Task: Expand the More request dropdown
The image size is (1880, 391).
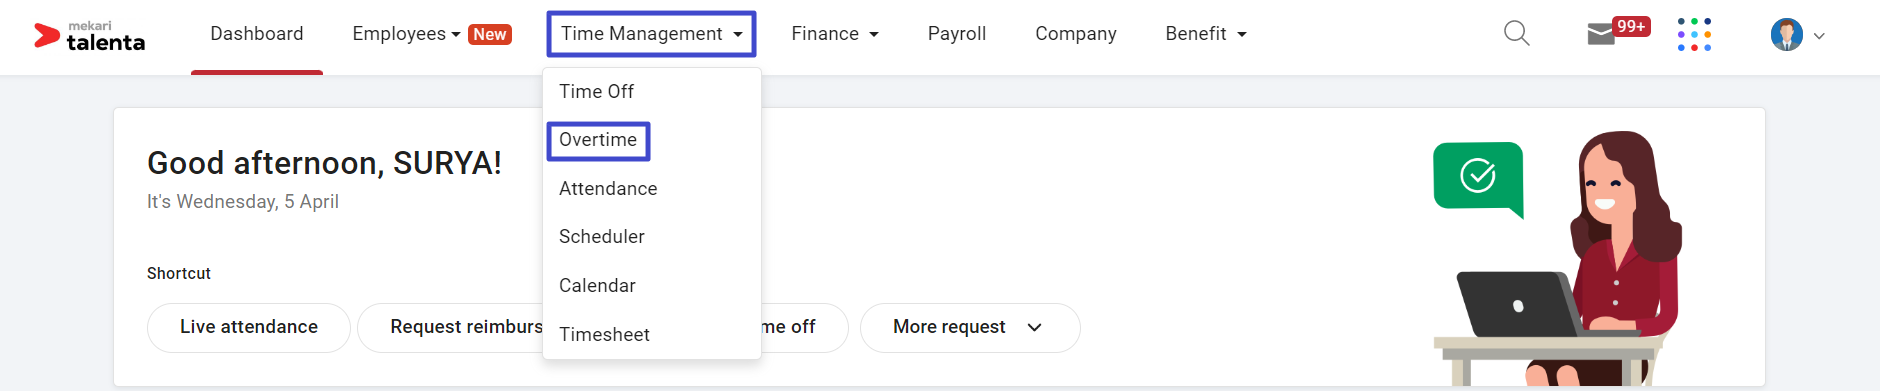Action: 970,328
